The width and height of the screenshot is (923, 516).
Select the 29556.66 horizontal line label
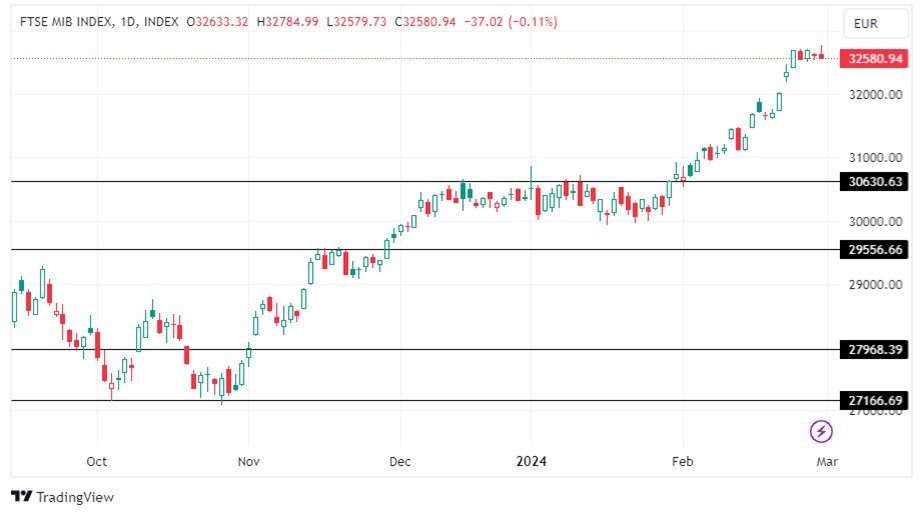click(874, 249)
